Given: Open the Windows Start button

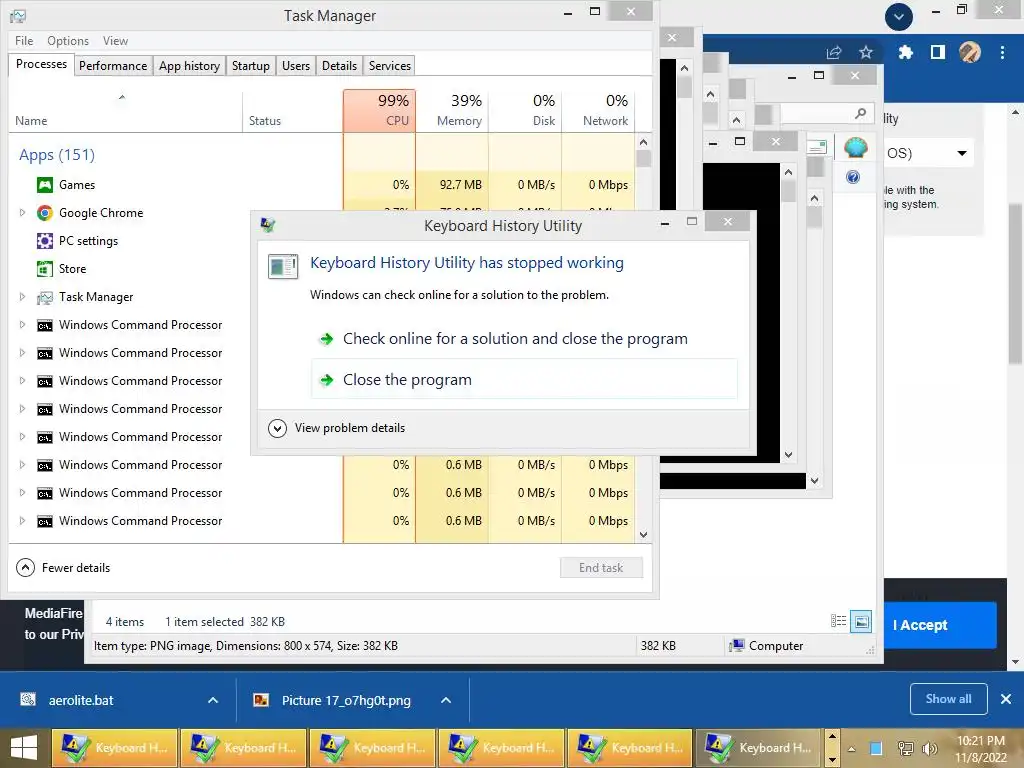Looking at the screenshot, I should point(24,748).
